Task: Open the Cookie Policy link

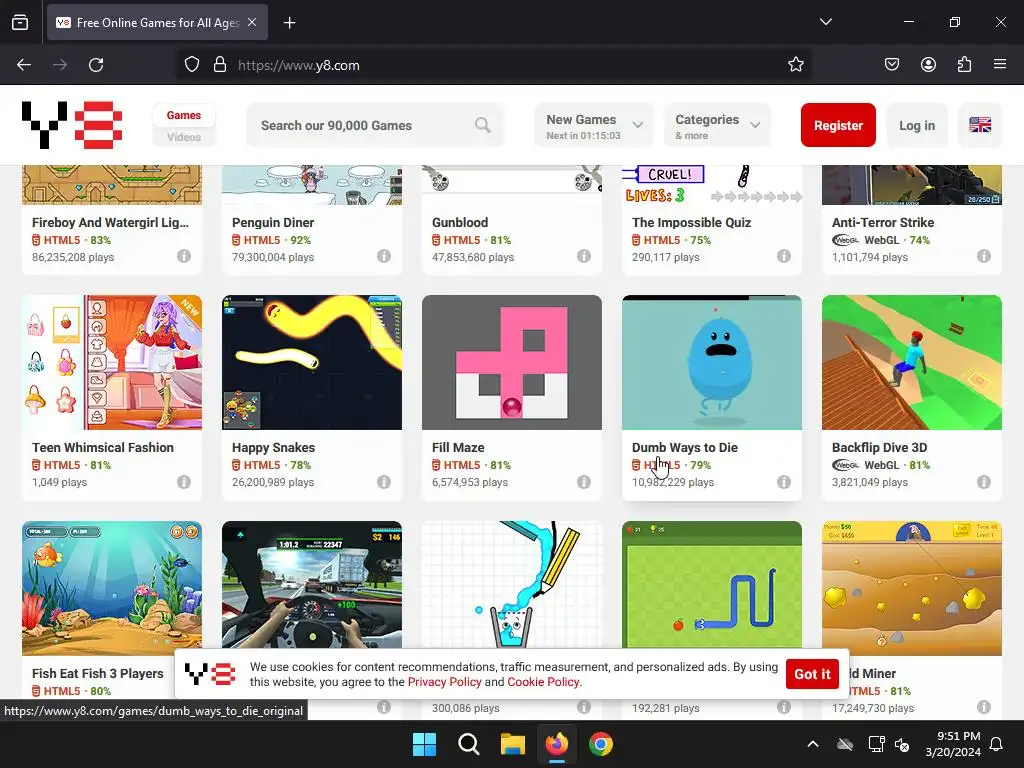Action: (x=543, y=682)
